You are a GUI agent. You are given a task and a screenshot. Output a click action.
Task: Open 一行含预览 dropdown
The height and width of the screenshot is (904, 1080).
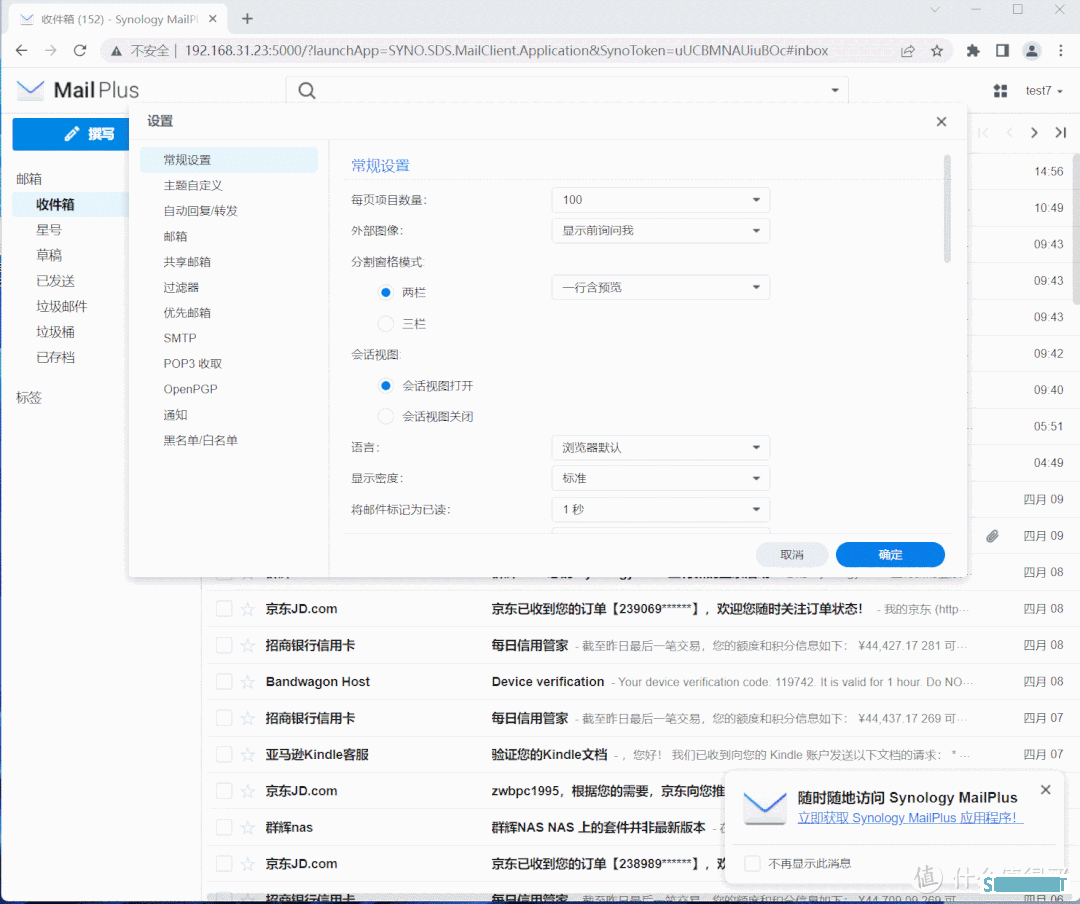661,287
